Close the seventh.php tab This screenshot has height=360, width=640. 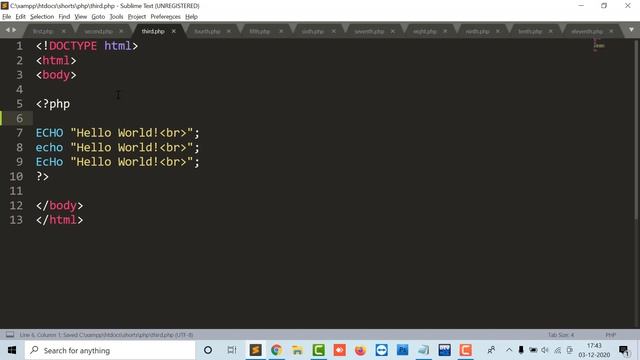(x=393, y=31)
